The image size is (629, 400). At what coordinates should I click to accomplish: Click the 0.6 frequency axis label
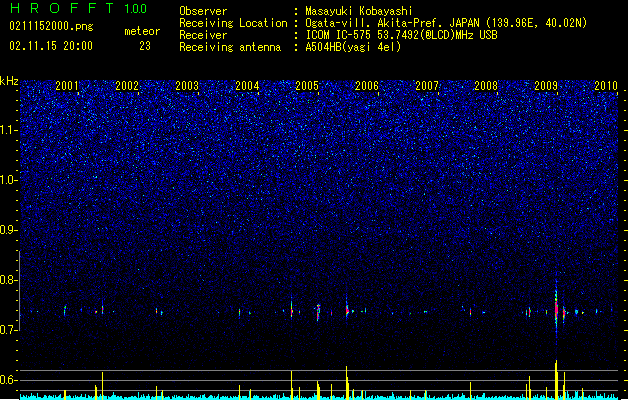[x=9, y=380]
